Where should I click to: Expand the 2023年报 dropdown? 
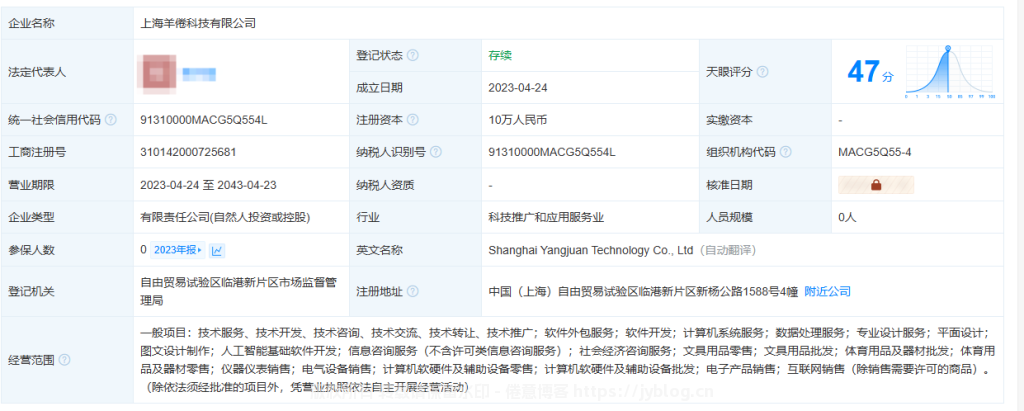tap(179, 250)
